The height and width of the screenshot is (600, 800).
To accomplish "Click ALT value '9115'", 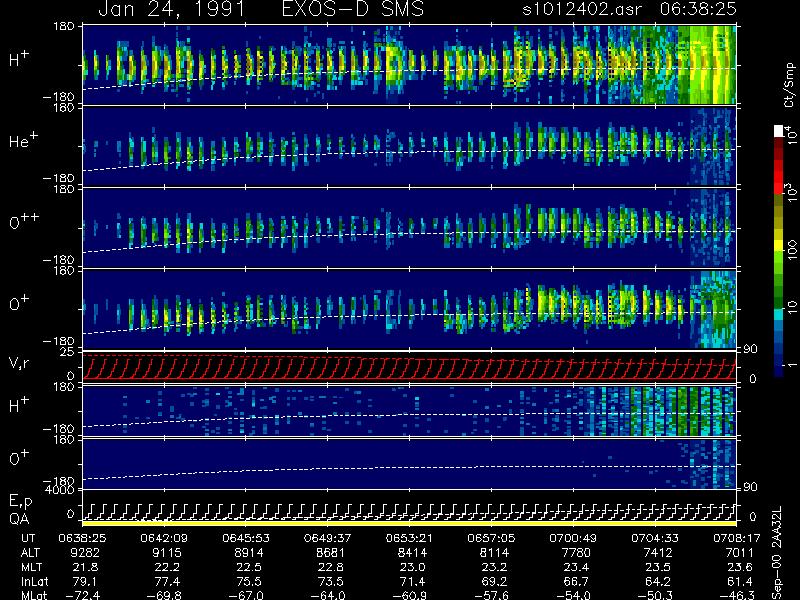I will click(x=167, y=553).
